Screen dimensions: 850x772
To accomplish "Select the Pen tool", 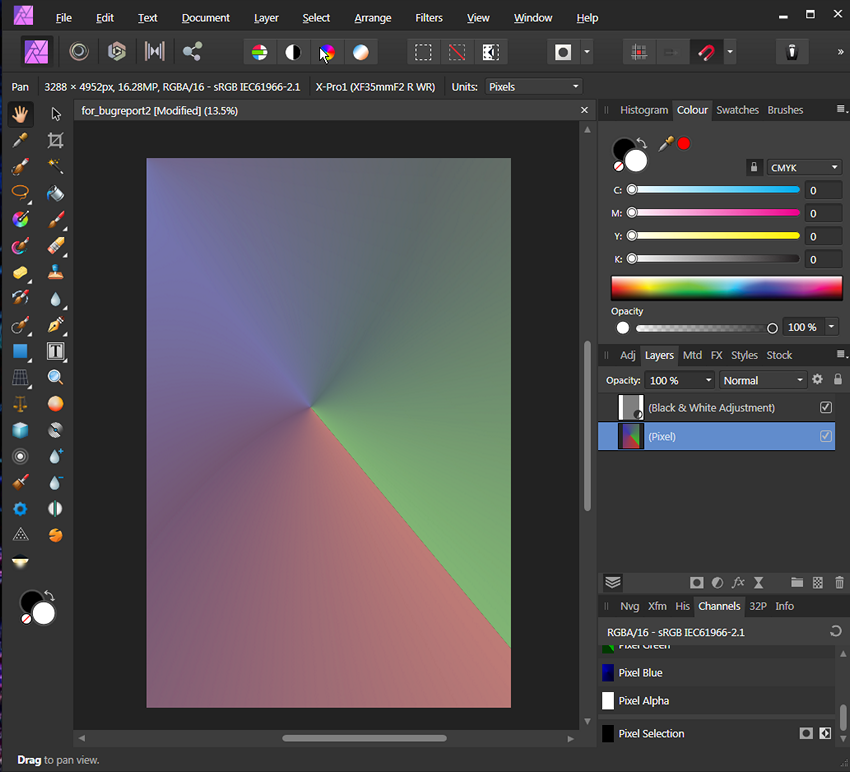I will [x=56, y=324].
